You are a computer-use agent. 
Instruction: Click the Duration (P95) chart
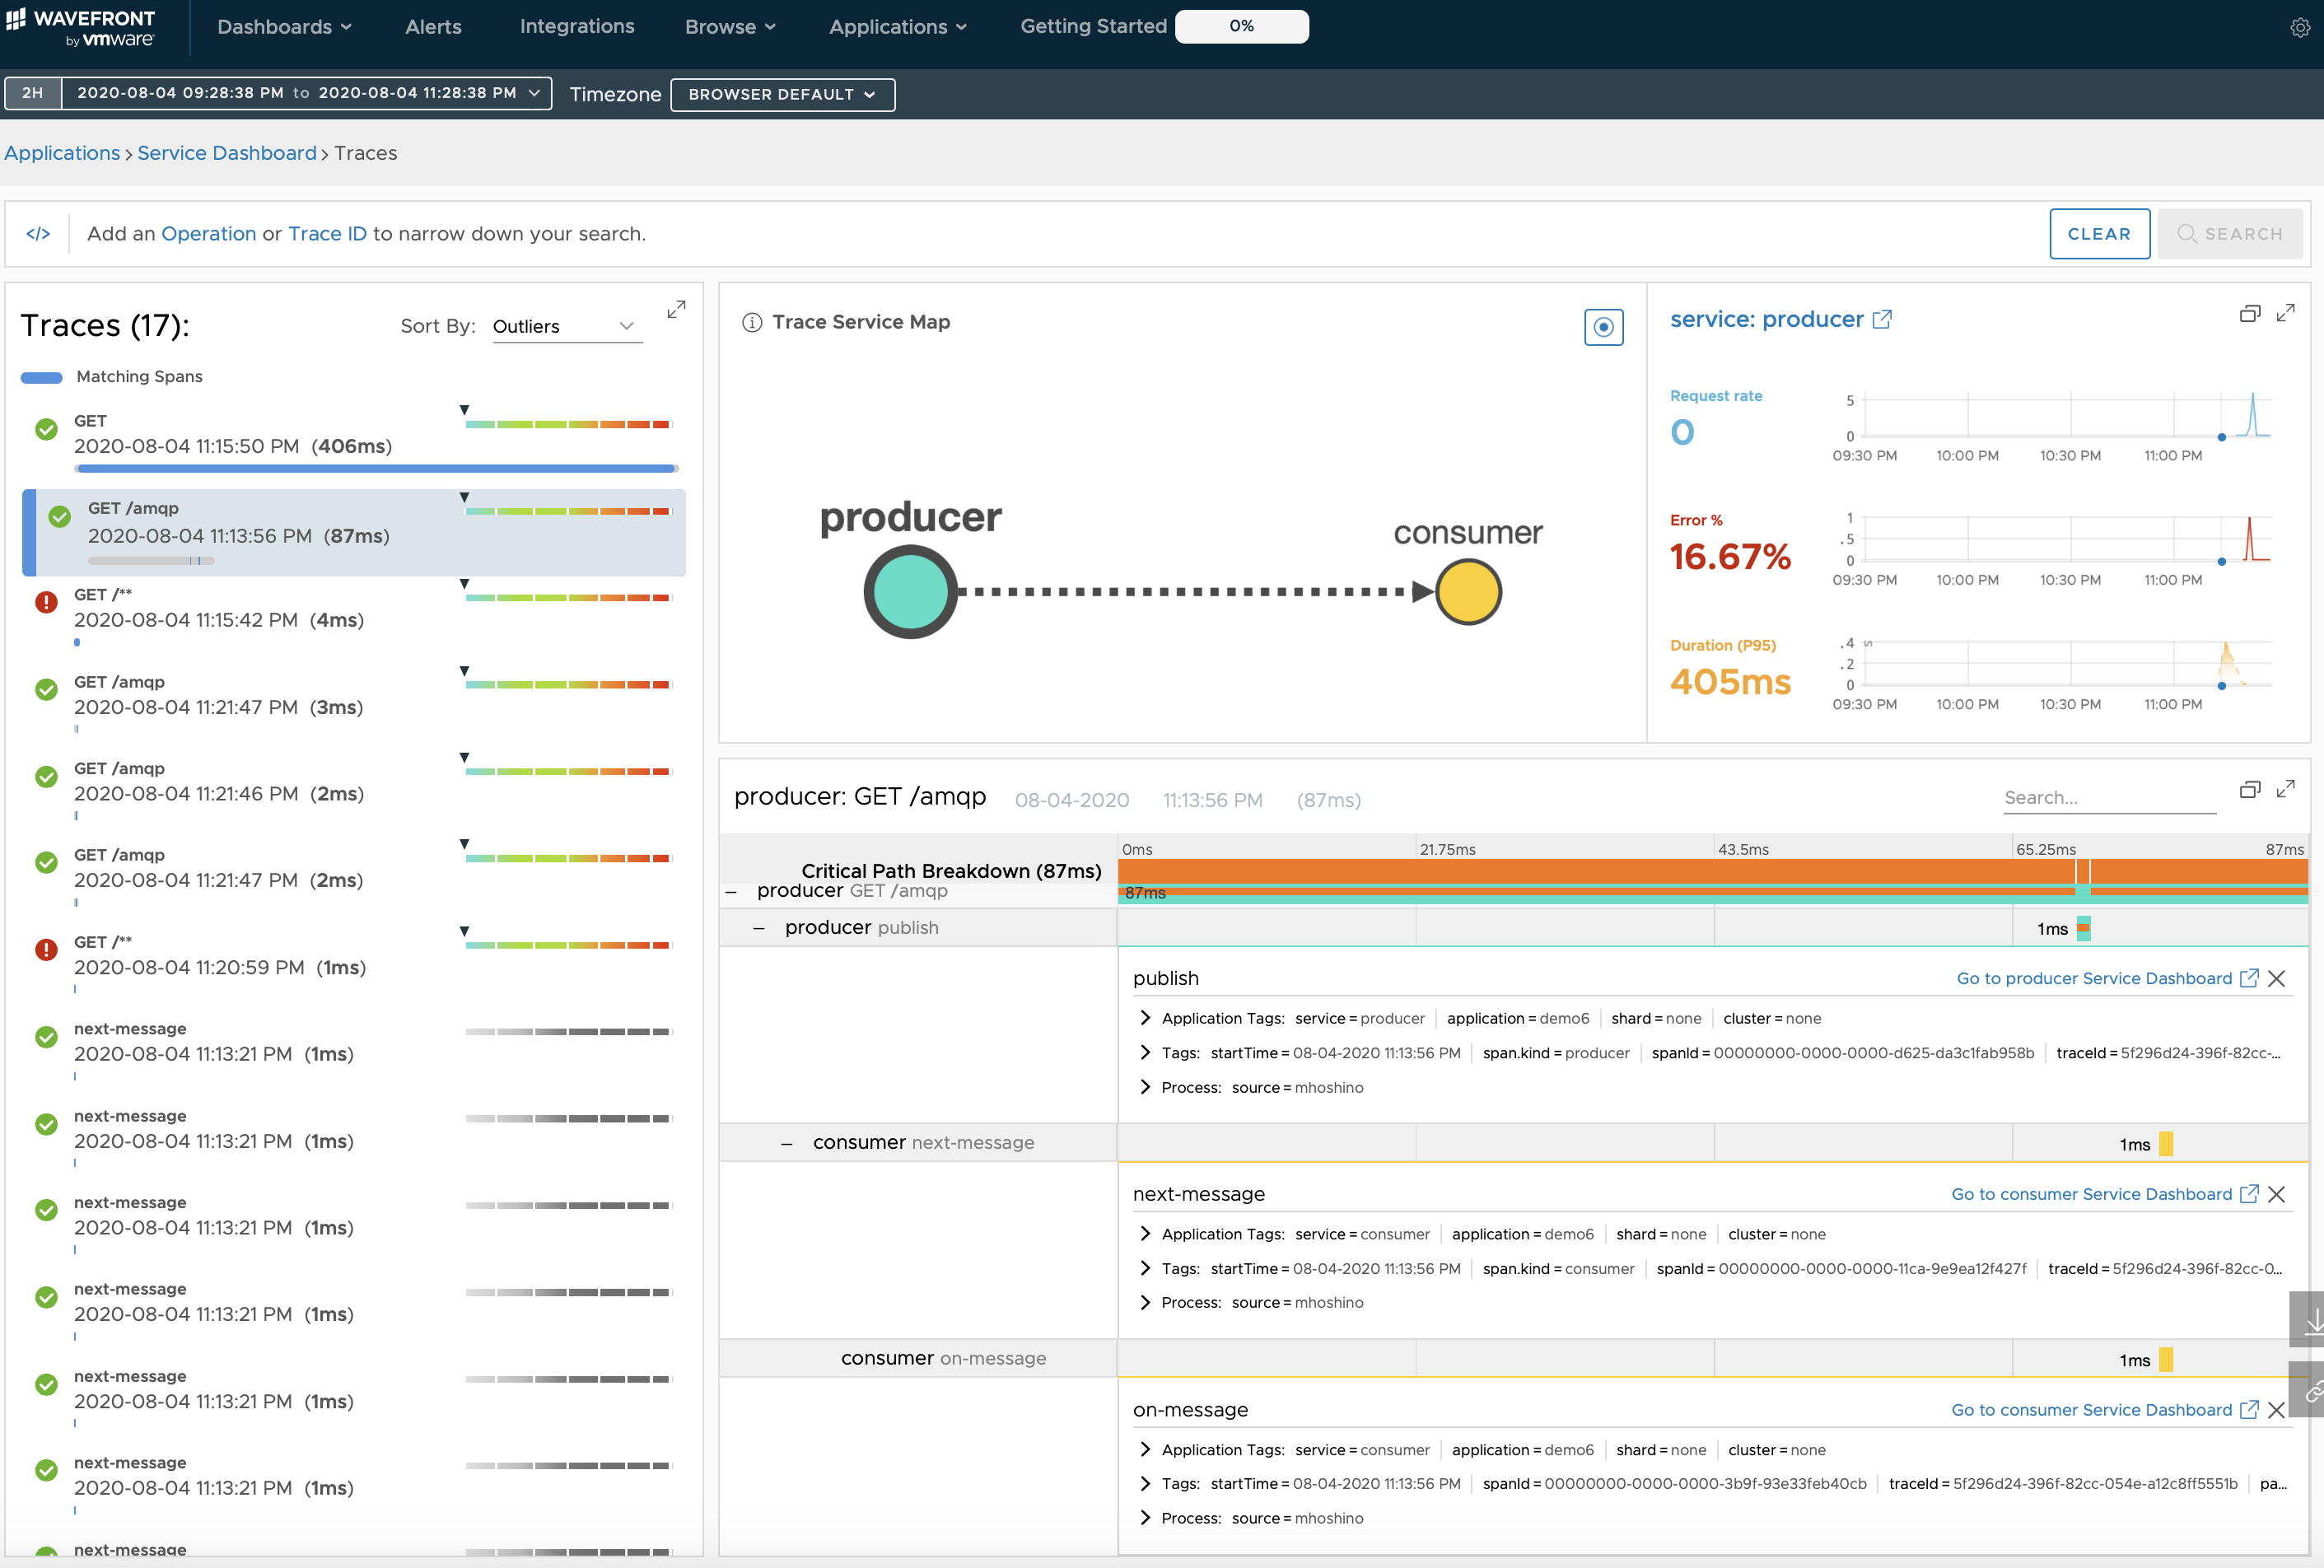point(2067,663)
